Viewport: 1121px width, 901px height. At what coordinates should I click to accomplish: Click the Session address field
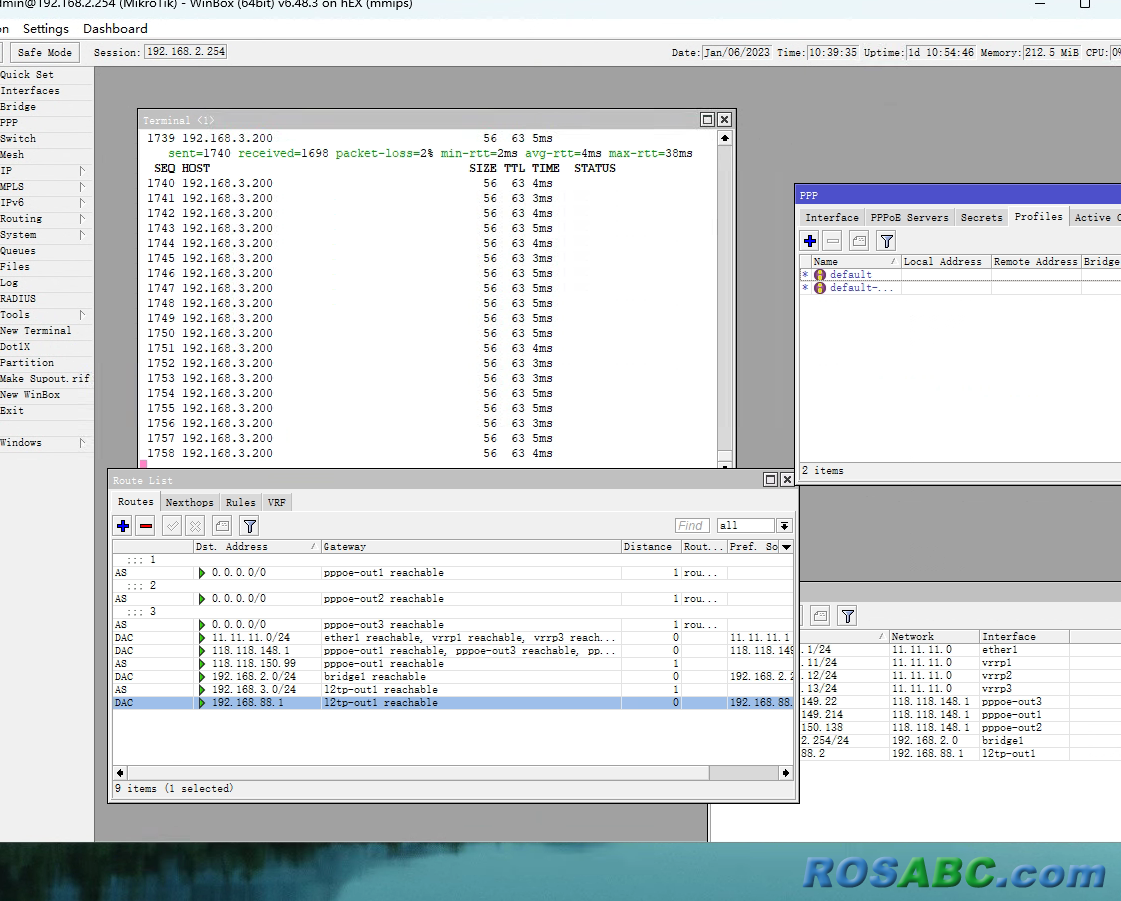[186, 51]
